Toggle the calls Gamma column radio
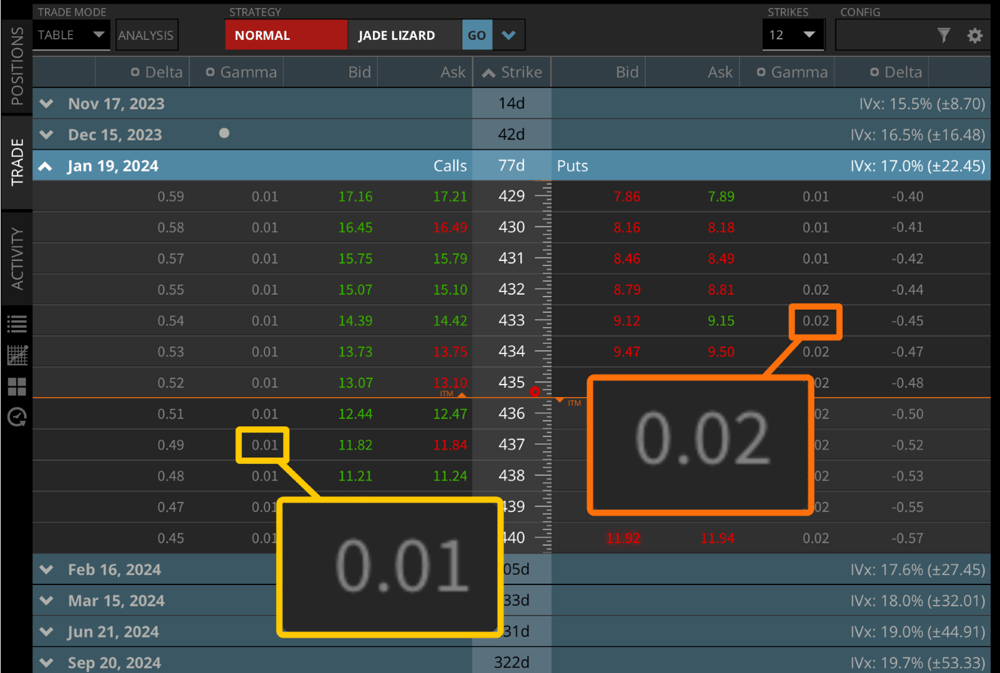The image size is (1000, 673). click(x=210, y=72)
